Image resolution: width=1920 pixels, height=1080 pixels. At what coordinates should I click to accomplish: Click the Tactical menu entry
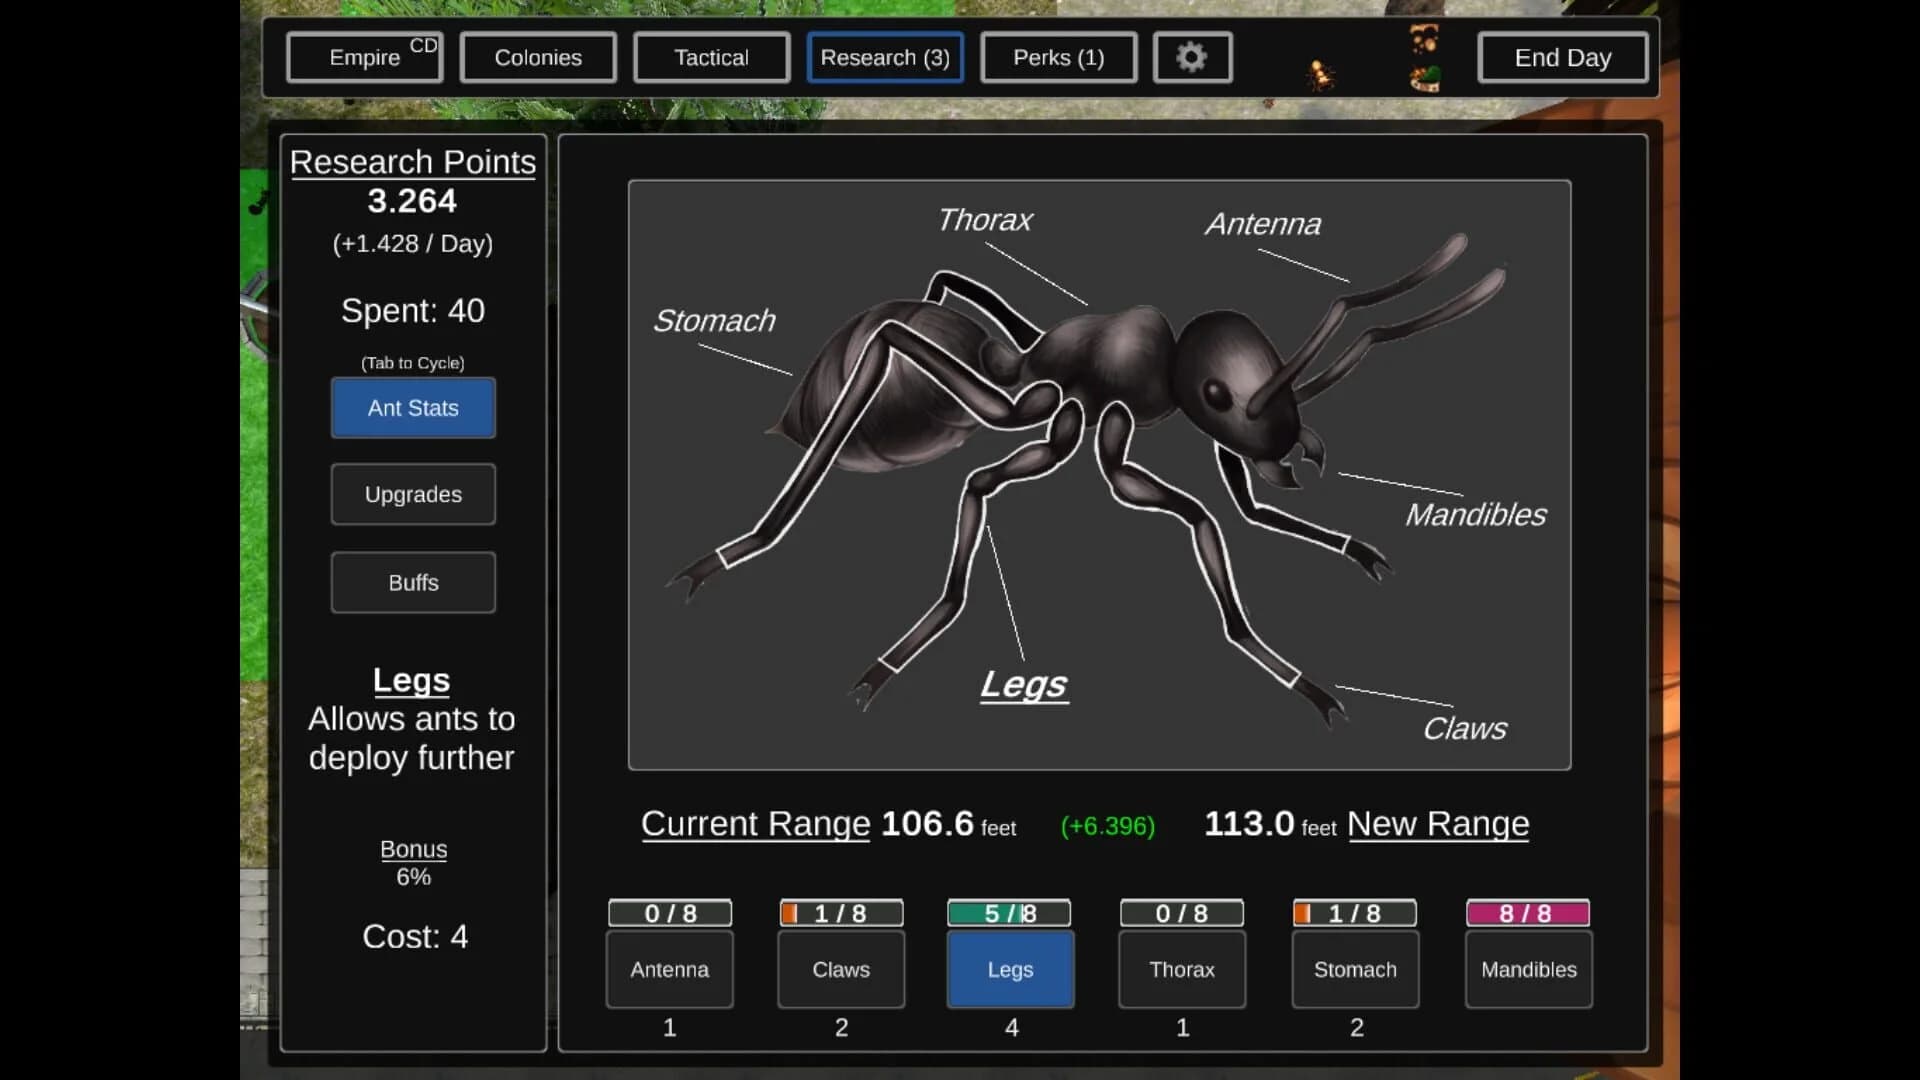click(711, 57)
